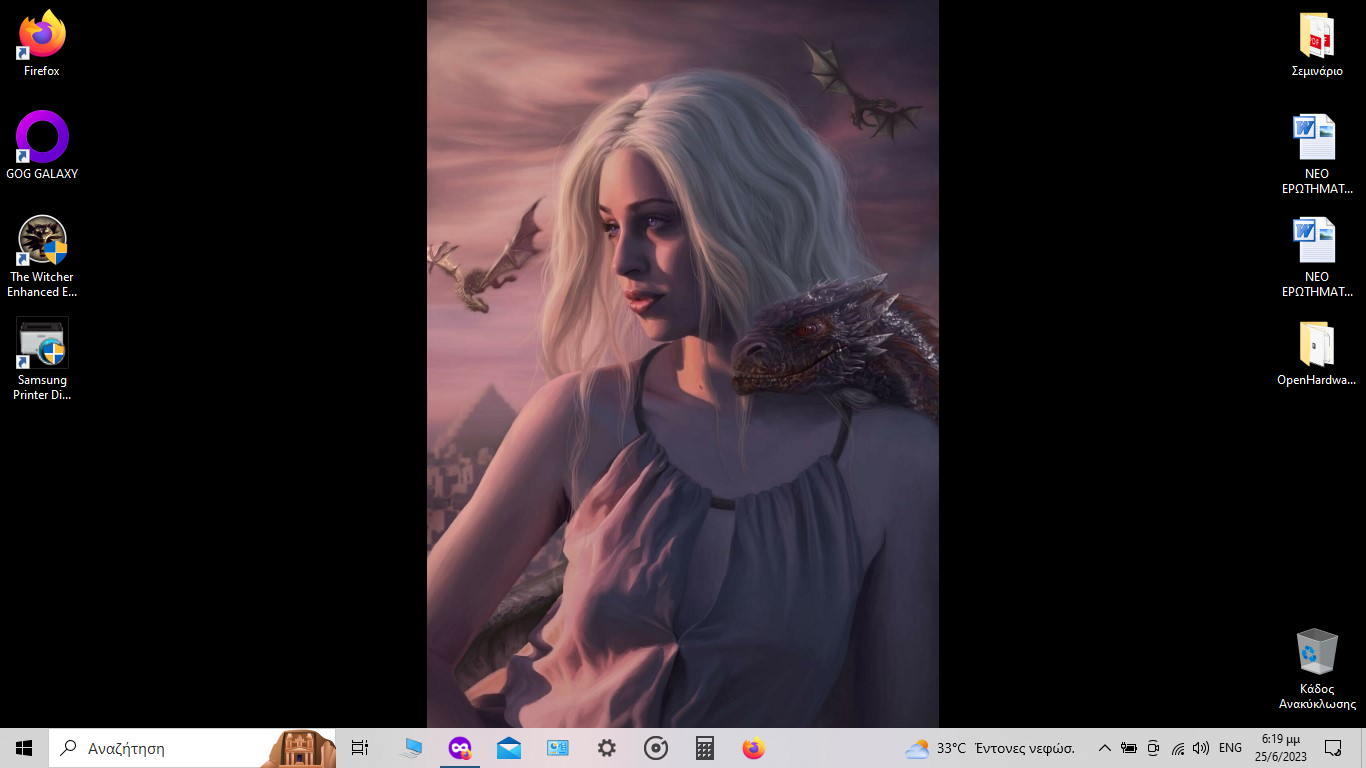
Task: Switch the ENG input language indicator
Action: pos(1230,748)
